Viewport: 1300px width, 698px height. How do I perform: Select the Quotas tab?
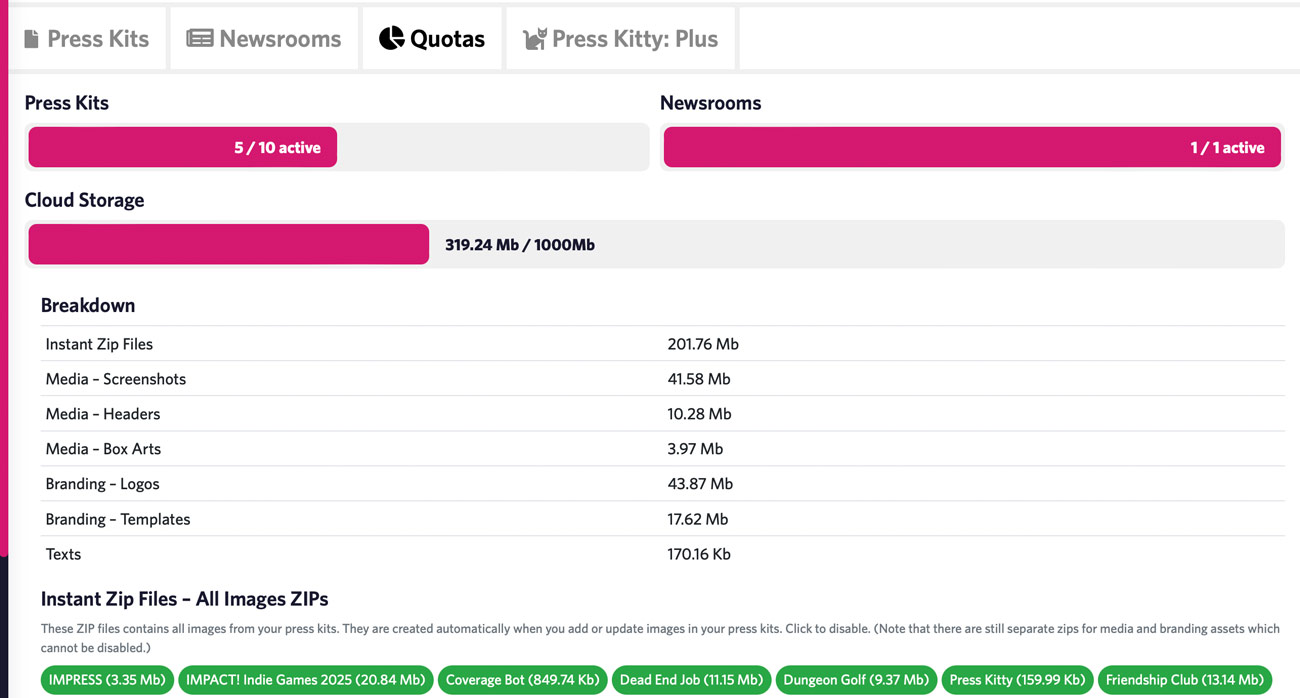tap(431, 38)
